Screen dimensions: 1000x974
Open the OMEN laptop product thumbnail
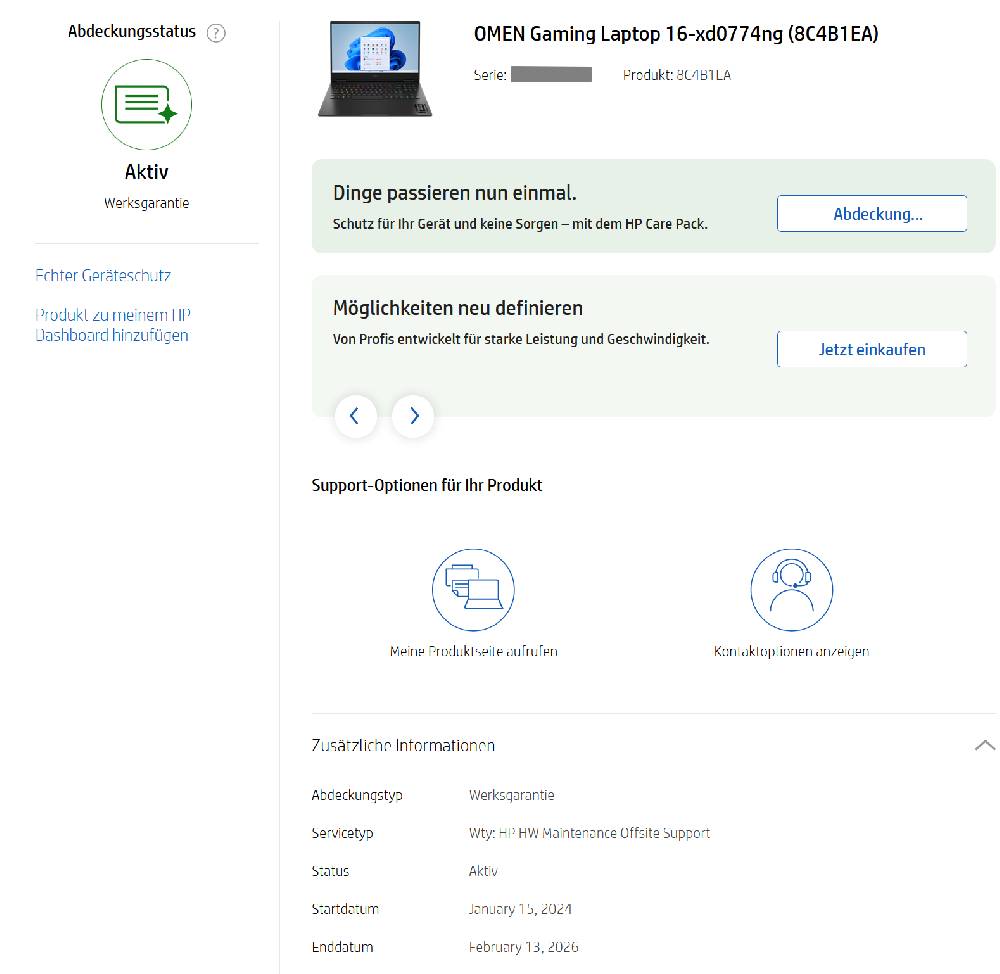(375, 69)
